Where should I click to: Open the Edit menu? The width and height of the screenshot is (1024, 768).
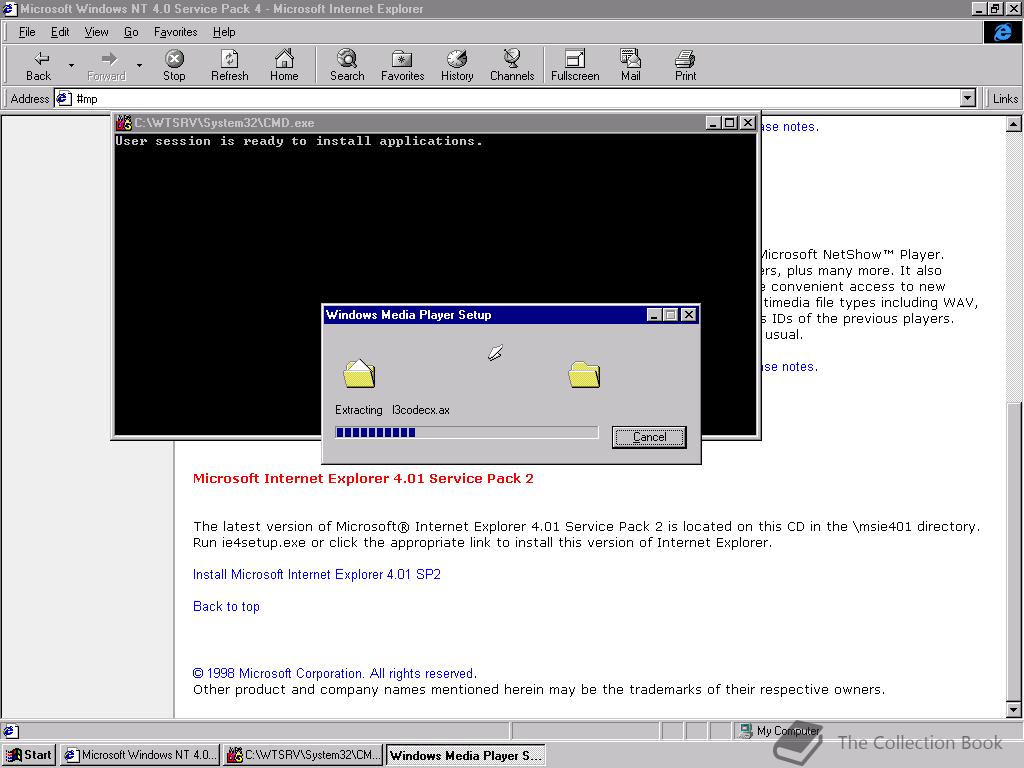[60, 32]
